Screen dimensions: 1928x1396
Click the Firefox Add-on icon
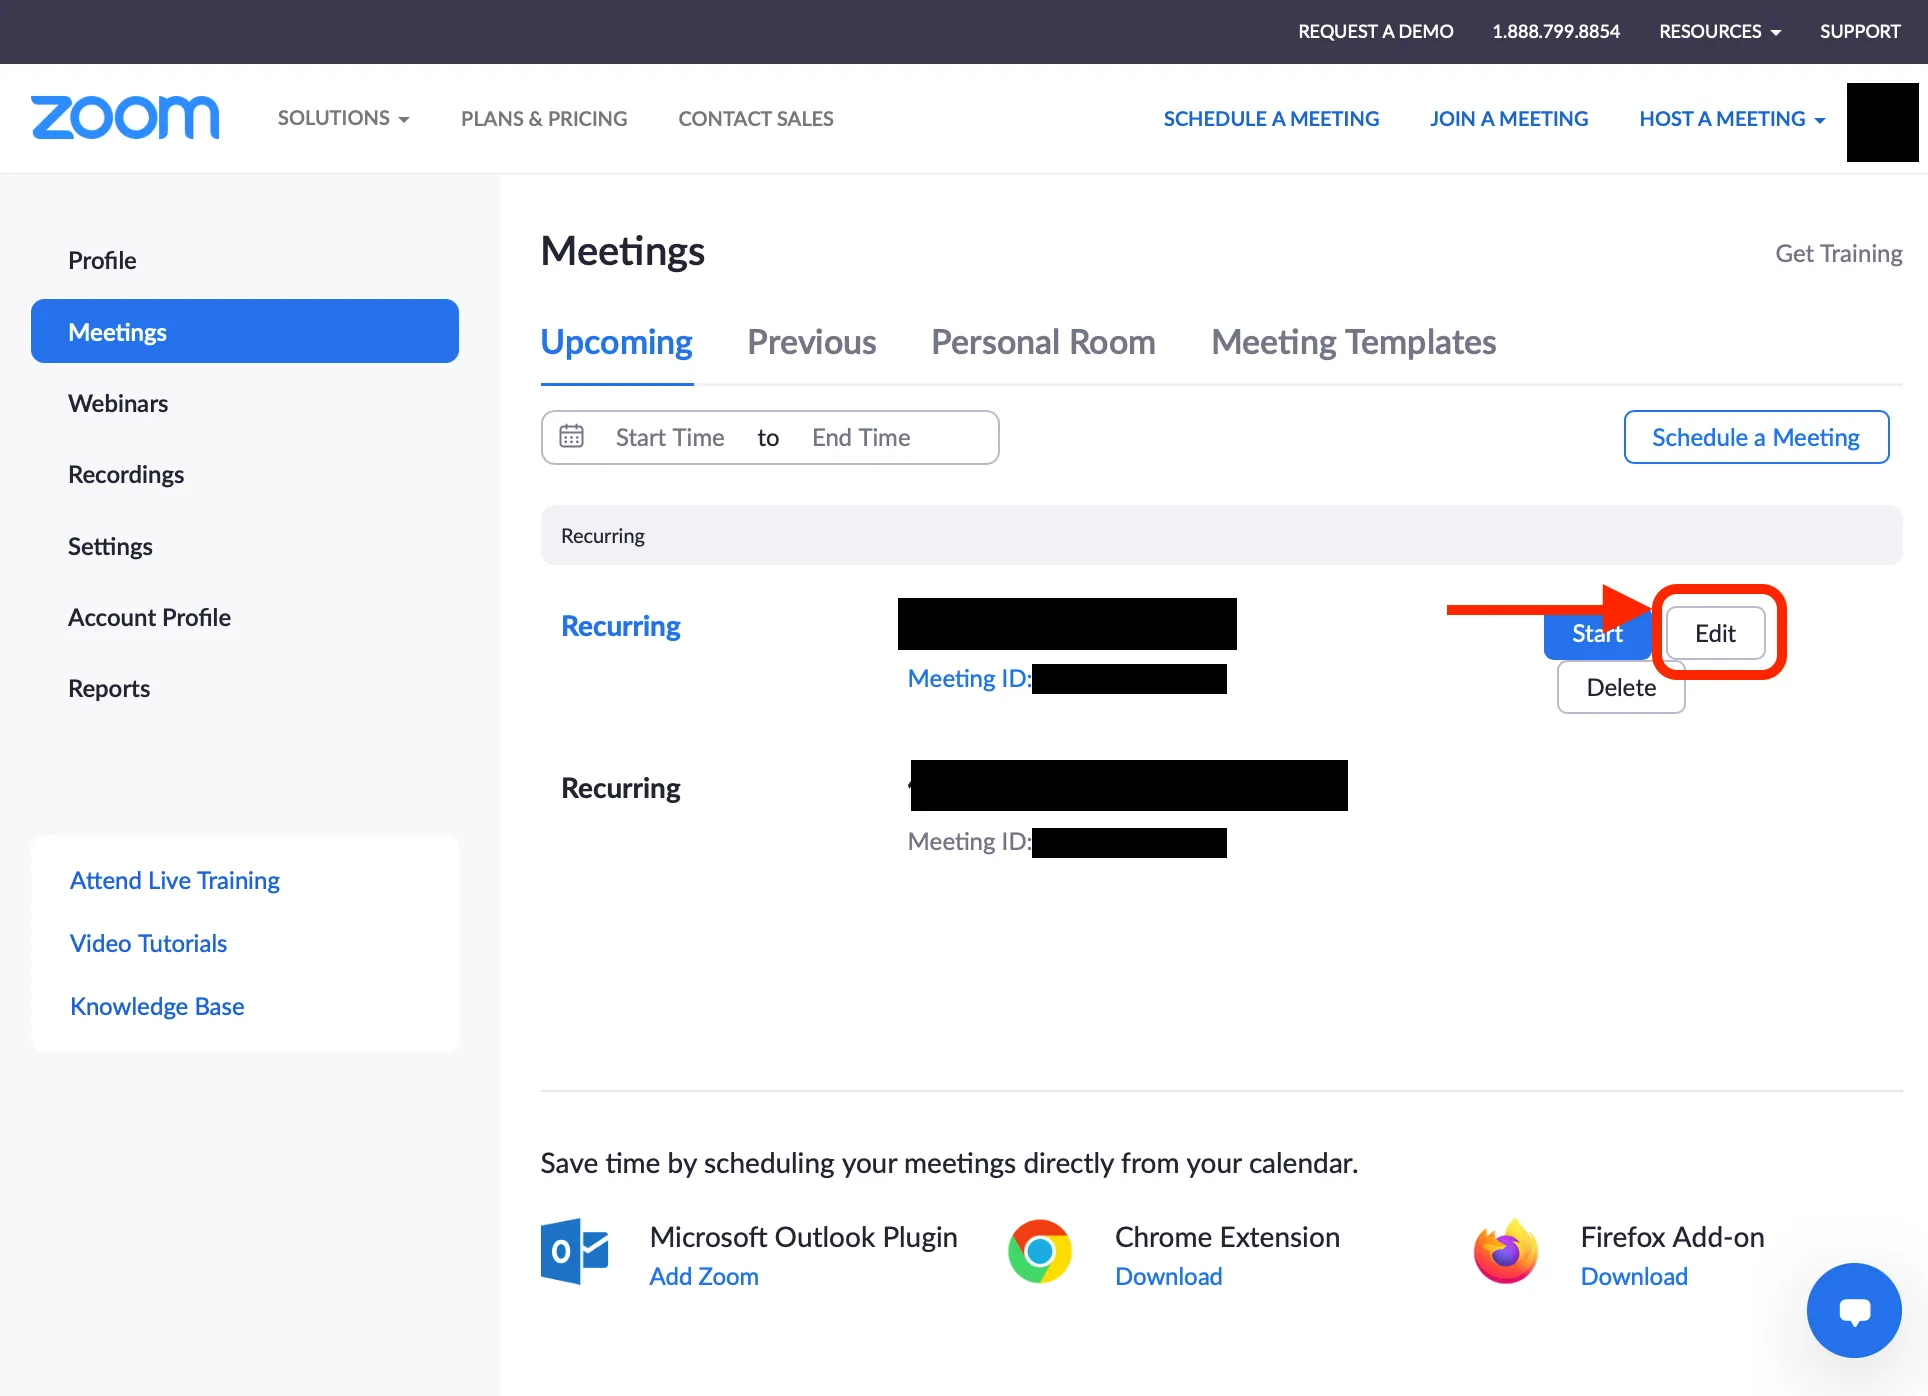tap(1505, 1252)
